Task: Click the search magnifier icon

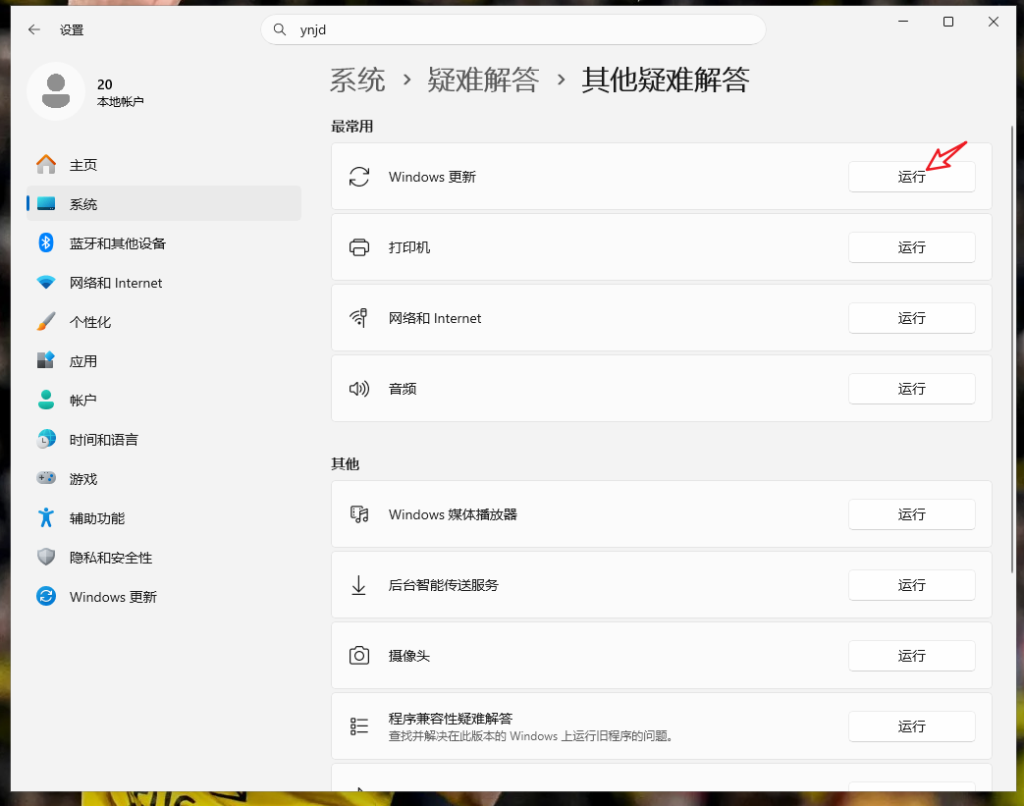Action: pos(280,29)
